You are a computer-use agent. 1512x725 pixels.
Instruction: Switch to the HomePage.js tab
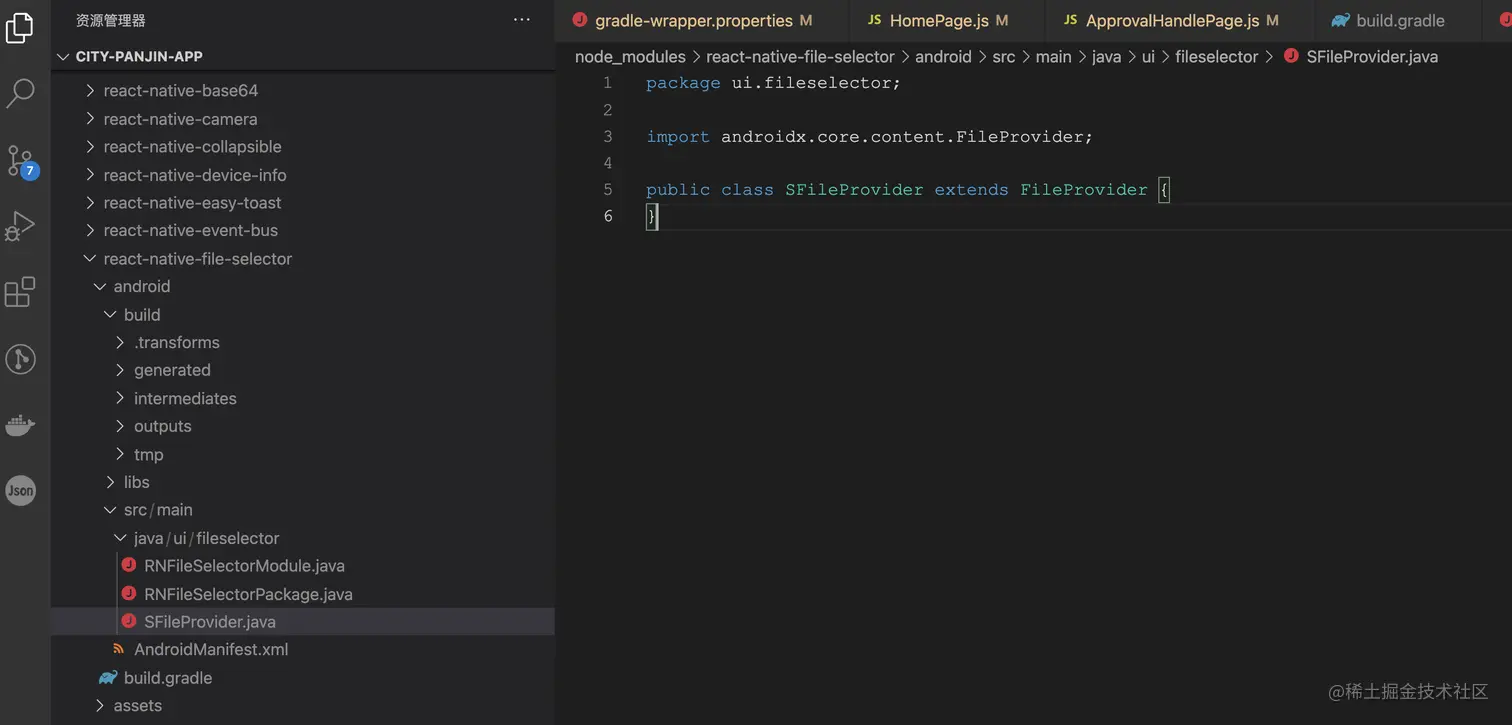[x=937, y=20]
